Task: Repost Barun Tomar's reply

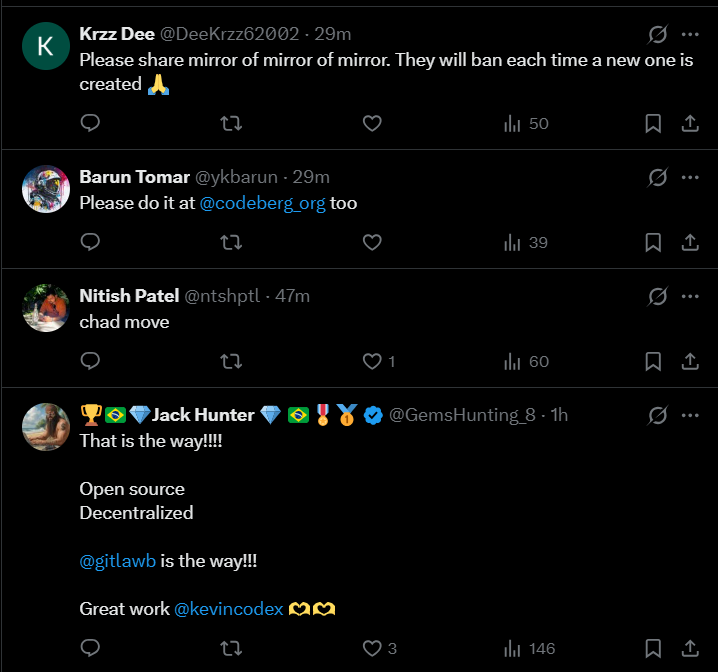Action: click(231, 242)
